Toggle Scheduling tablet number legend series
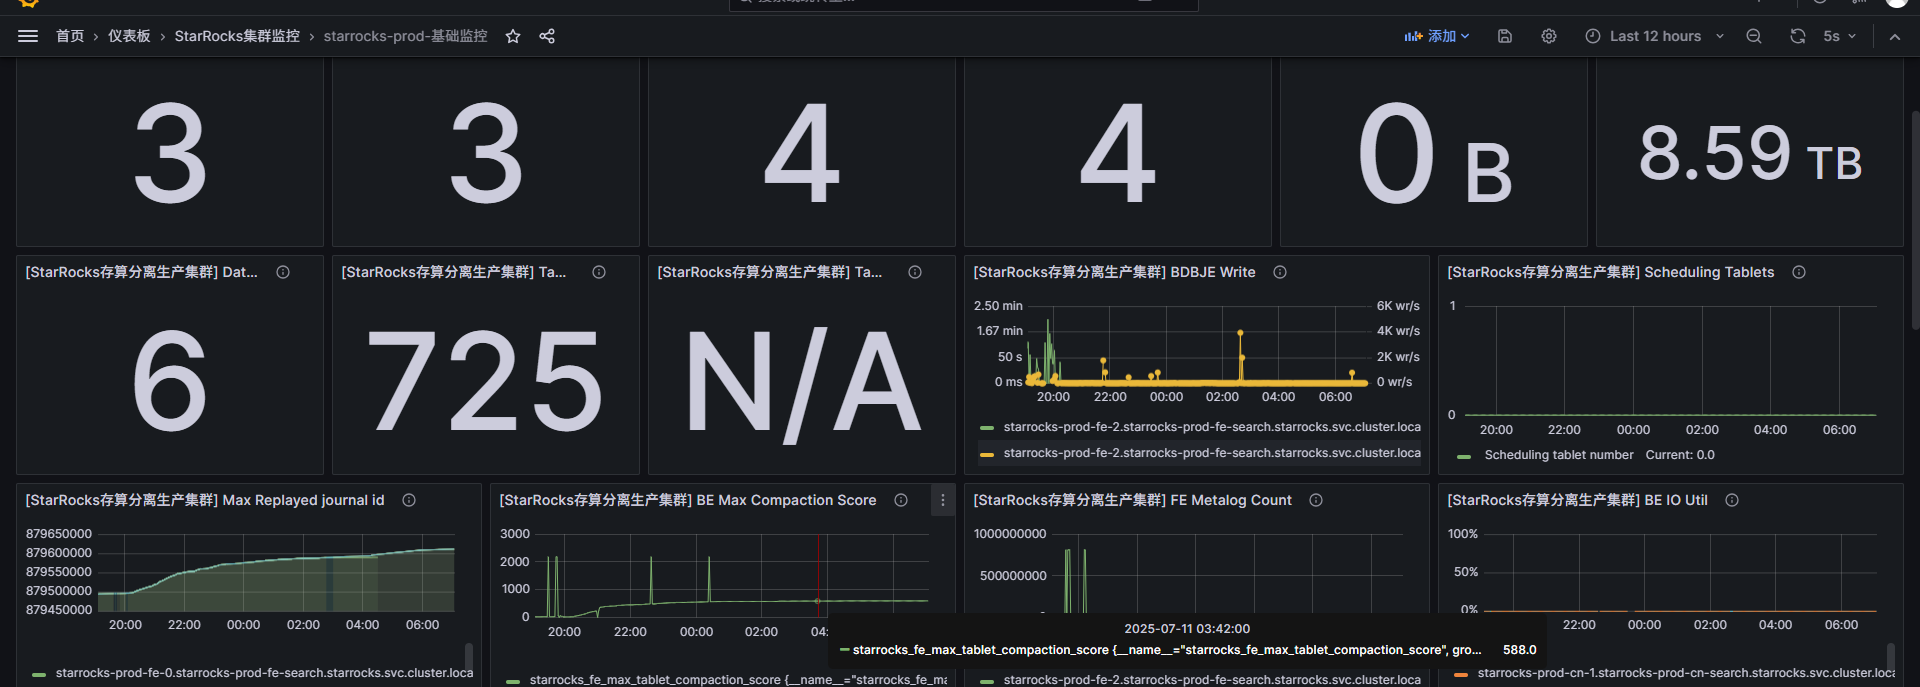Viewport: 1920px width, 687px height. click(1558, 455)
